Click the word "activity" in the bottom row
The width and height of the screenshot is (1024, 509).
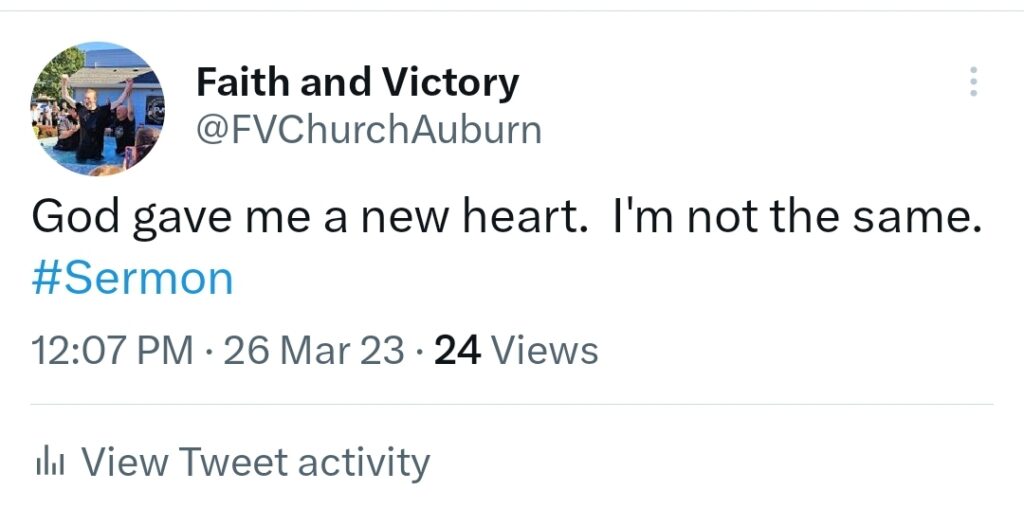(364, 462)
